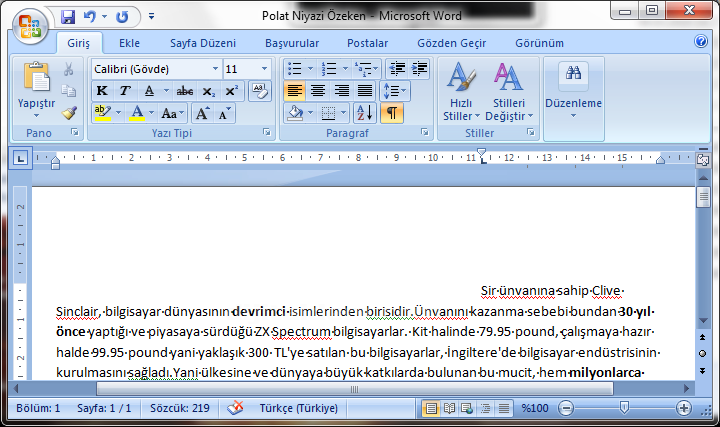The width and height of the screenshot is (720, 427).
Task: Save the document from the quick access toolbar
Action: pyautogui.click(x=68, y=17)
